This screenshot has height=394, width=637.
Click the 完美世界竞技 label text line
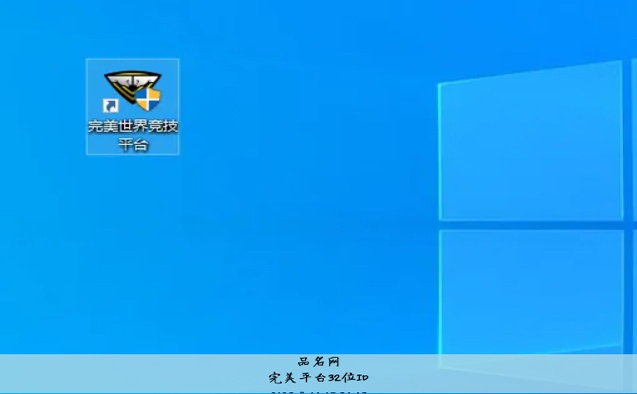point(133,126)
